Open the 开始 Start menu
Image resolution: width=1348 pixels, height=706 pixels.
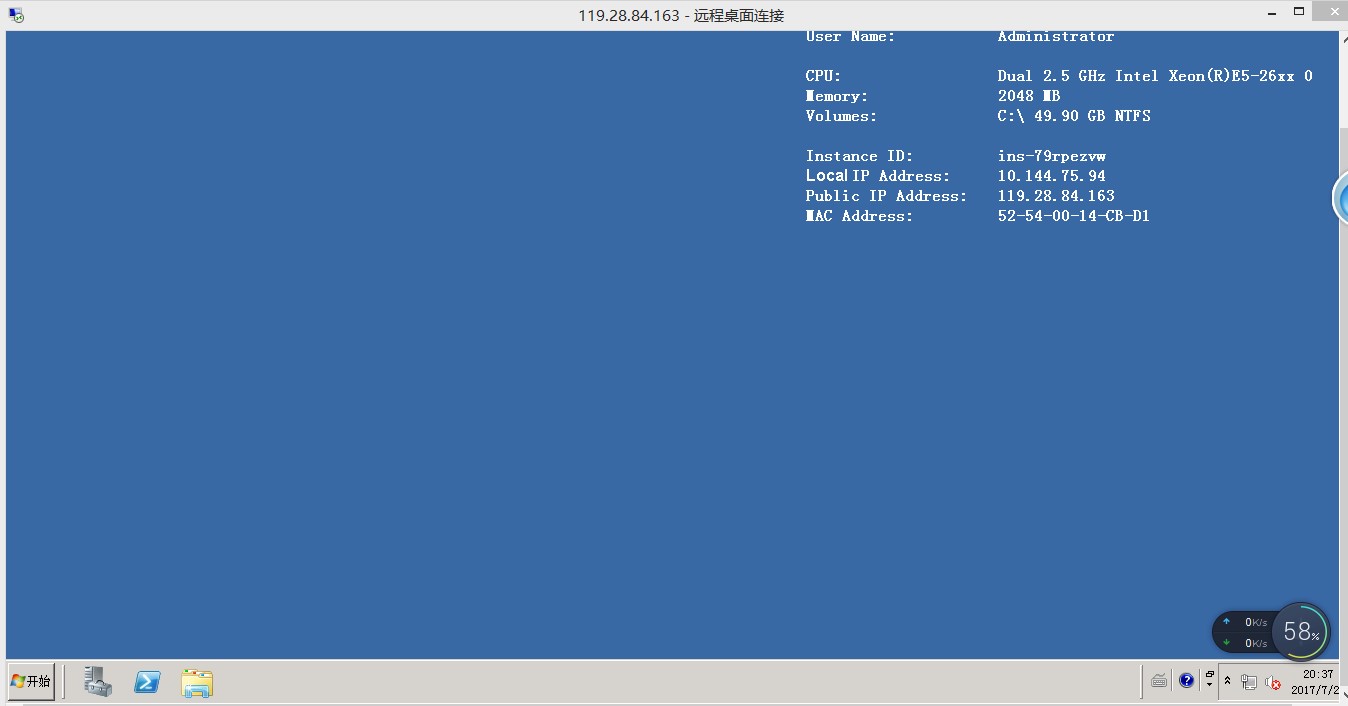31,681
